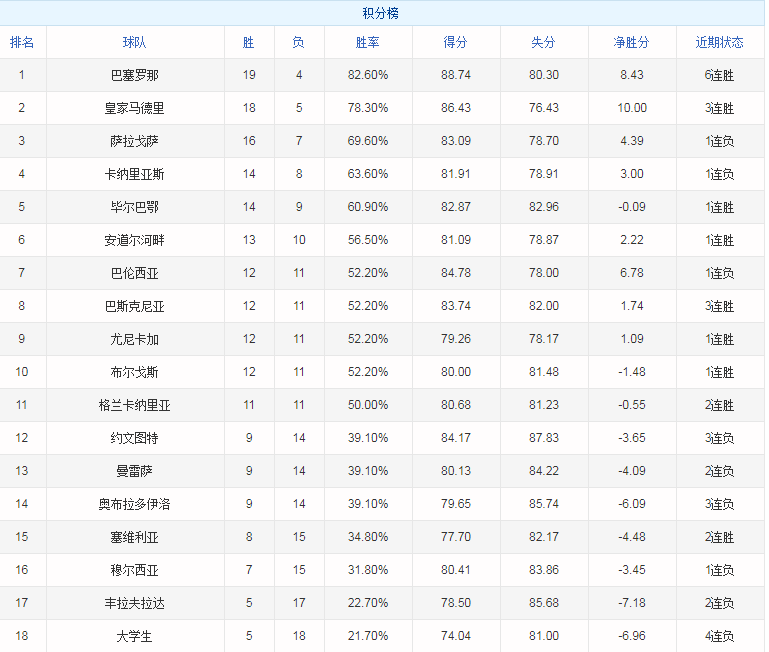Select team name 卡纳里亚斯
The image size is (769, 652).
(x=134, y=174)
